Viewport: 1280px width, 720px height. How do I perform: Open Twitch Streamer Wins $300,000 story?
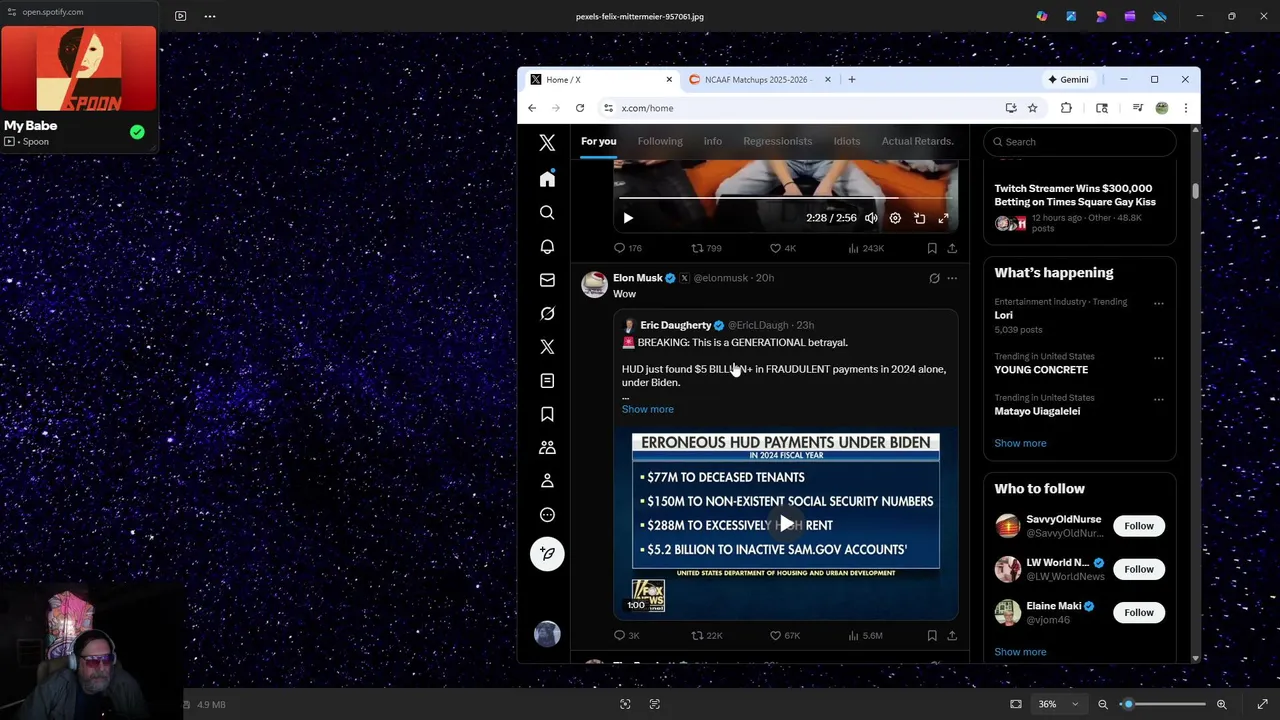(x=1075, y=195)
